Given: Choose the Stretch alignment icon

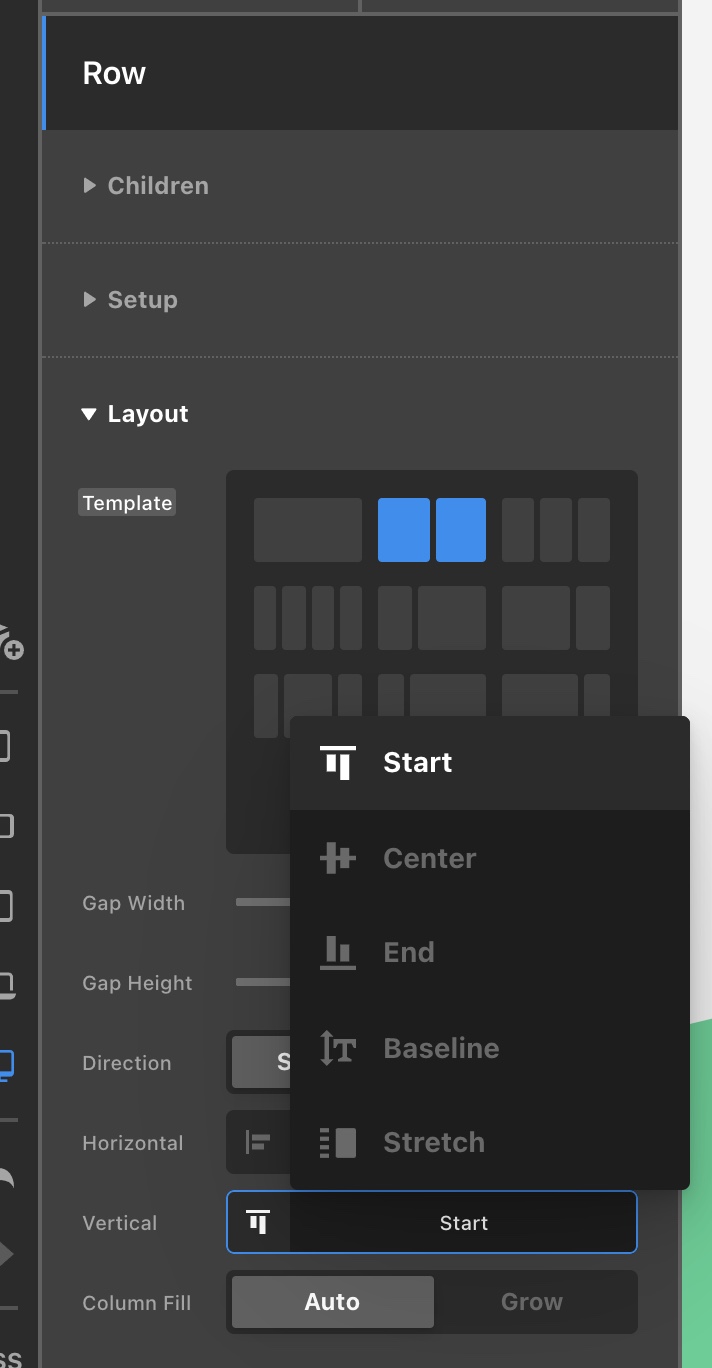Looking at the screenshot, I should tap(338, 1142).
